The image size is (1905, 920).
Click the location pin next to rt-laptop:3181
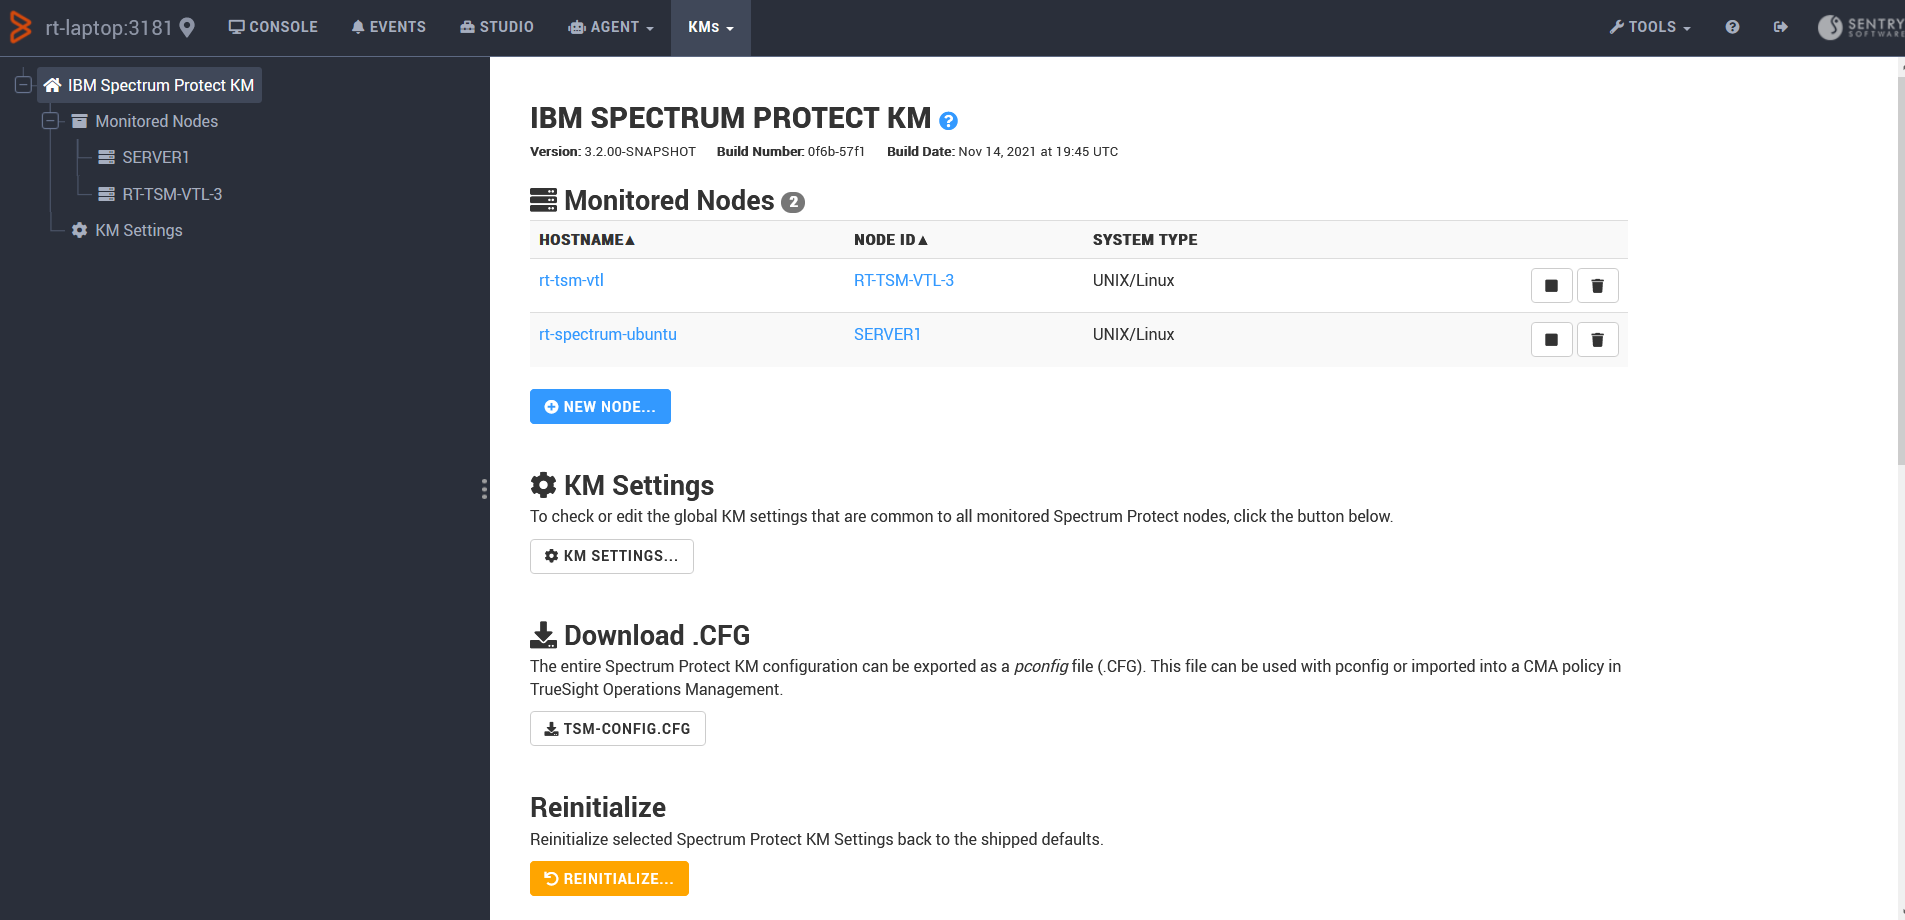pyautogui.click(x=185, y=27)
